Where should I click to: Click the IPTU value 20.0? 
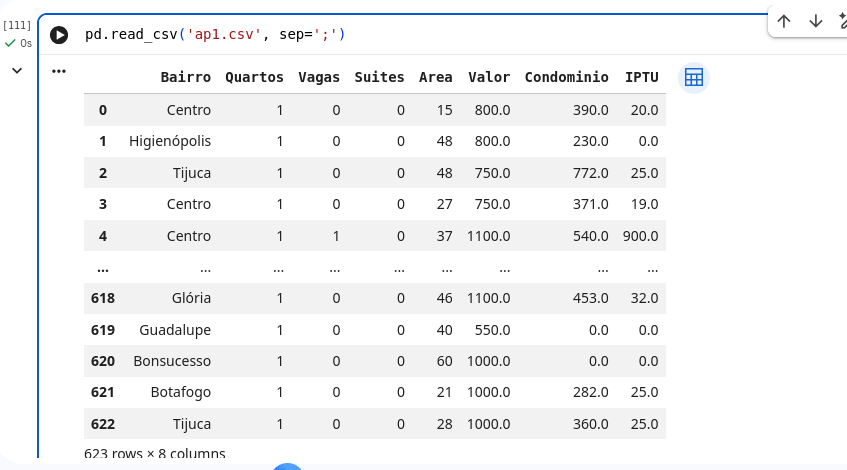point(644,110)
